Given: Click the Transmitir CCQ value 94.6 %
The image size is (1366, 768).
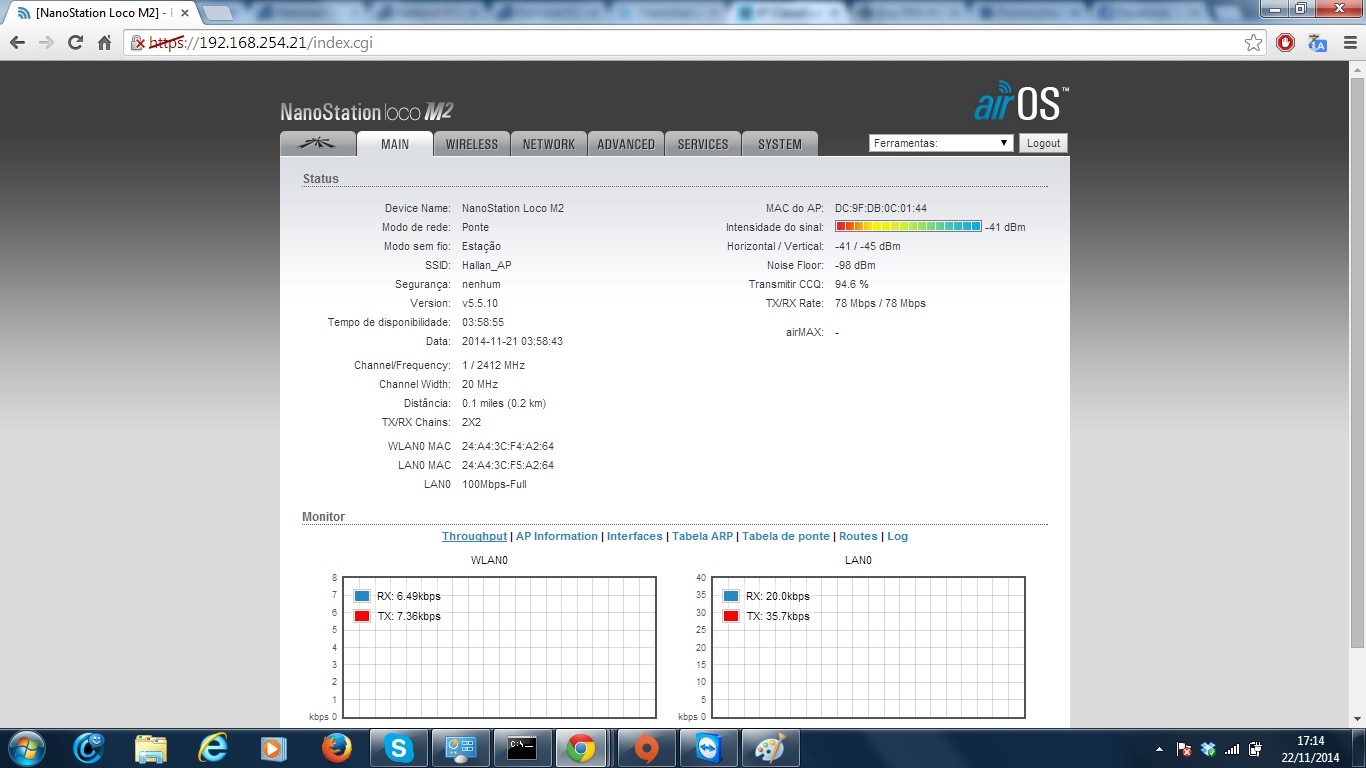Looking at the screenshot, I should click(852, 284).
